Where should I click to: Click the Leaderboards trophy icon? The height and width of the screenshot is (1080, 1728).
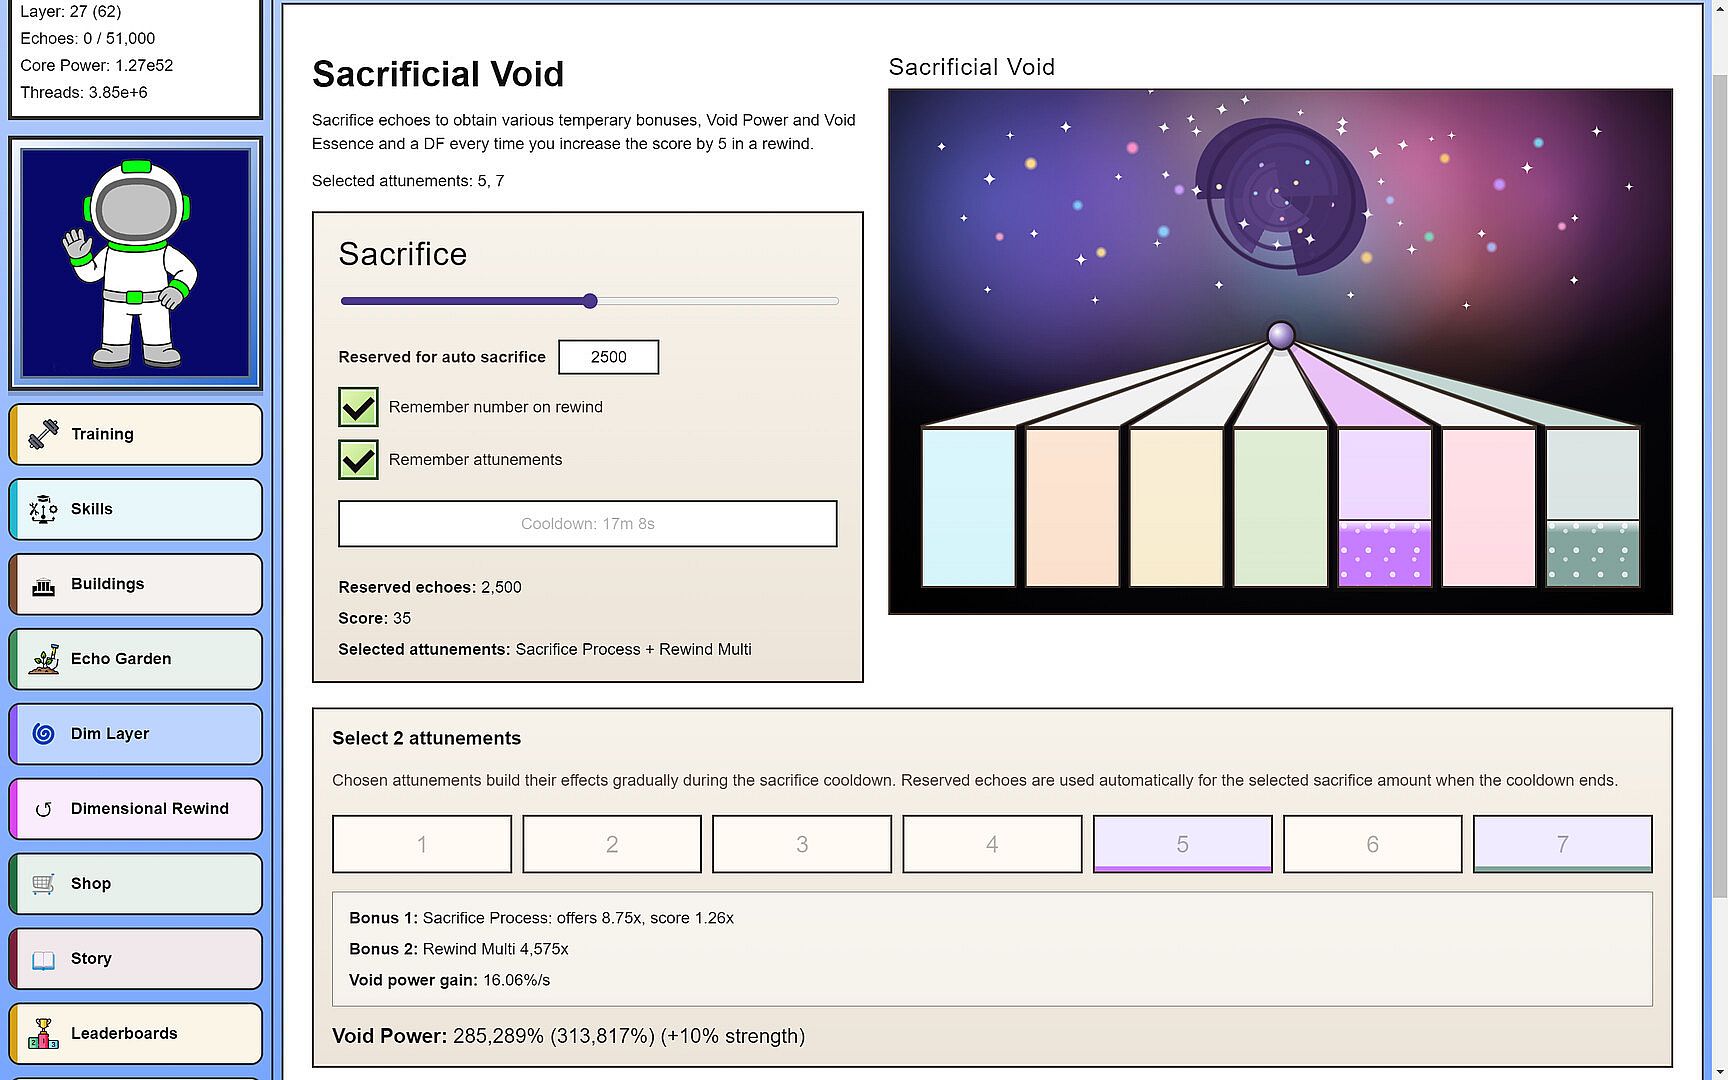[43, 1034]
